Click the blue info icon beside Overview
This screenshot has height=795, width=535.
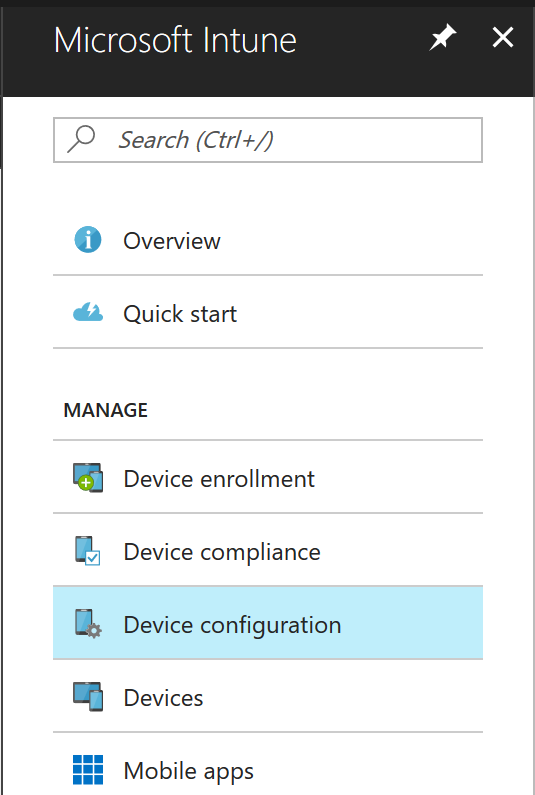pos(88,239)
